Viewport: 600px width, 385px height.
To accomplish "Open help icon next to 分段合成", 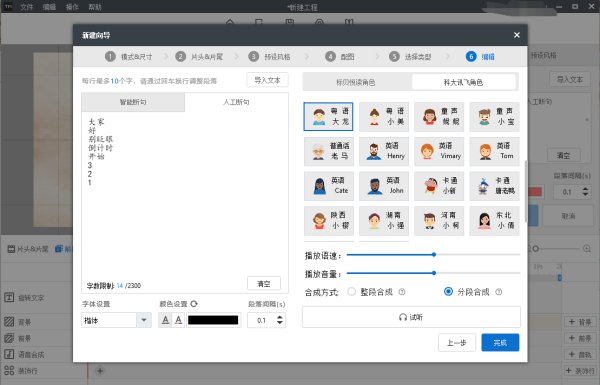I will click(499, 292).
